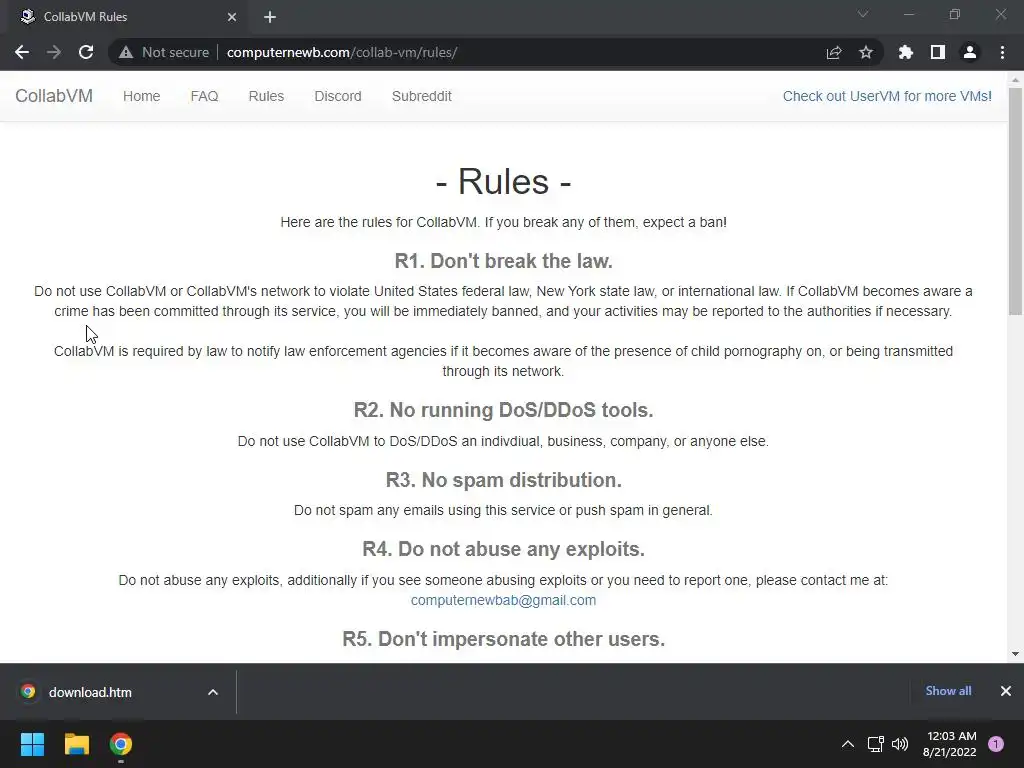Screen dimensions: 1024x768
Task: Bookmark this page with the star icon
Action: coord(866,52)
